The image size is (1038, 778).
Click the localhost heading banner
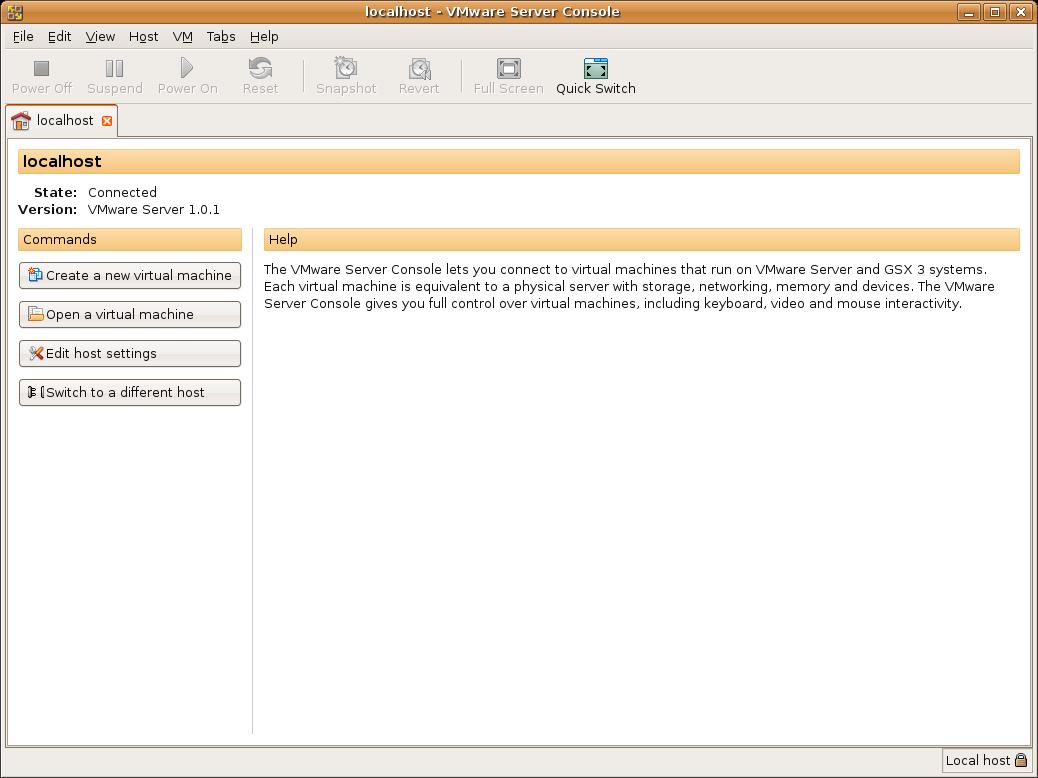coord(518,162)
